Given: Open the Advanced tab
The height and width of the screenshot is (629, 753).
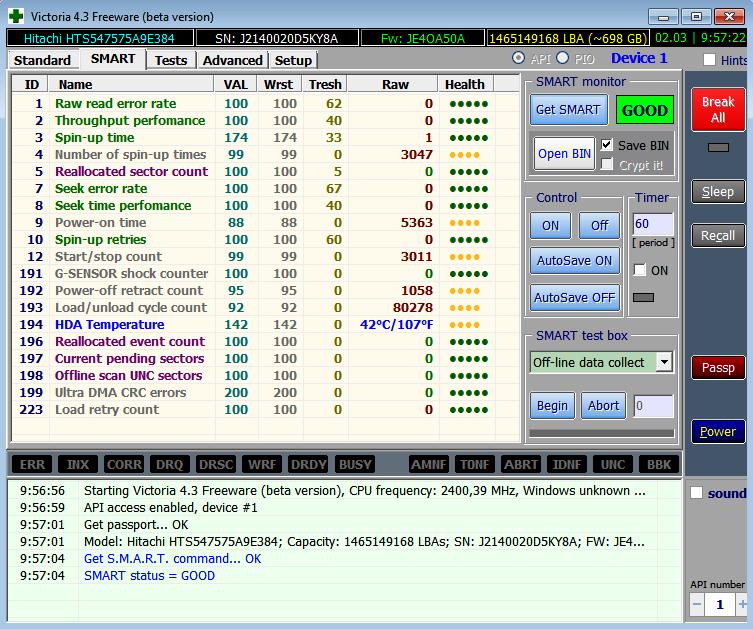Looking at the screenshot, I should (232, 60).
